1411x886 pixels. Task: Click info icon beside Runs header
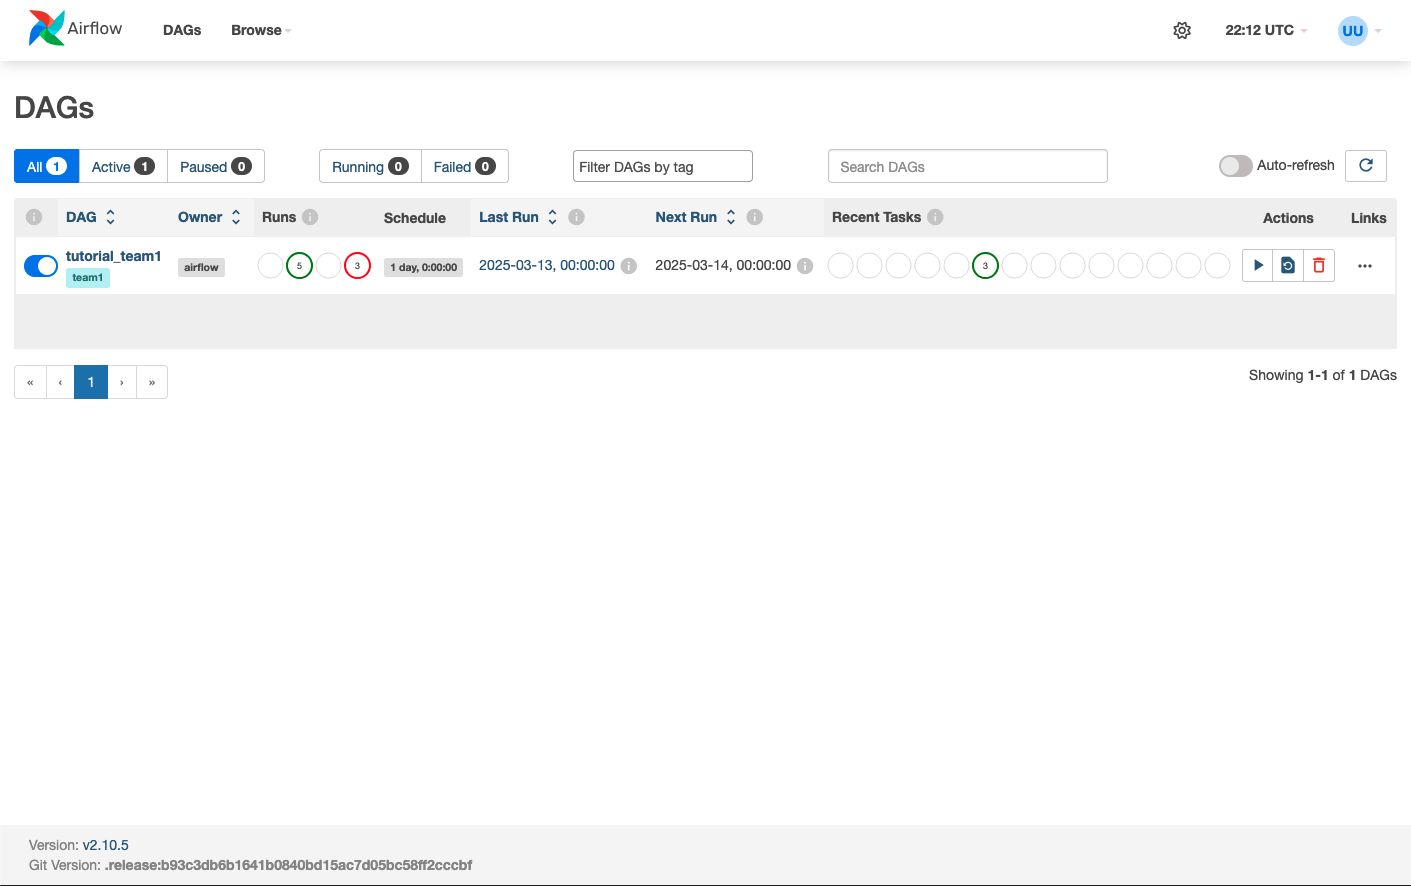310,217
